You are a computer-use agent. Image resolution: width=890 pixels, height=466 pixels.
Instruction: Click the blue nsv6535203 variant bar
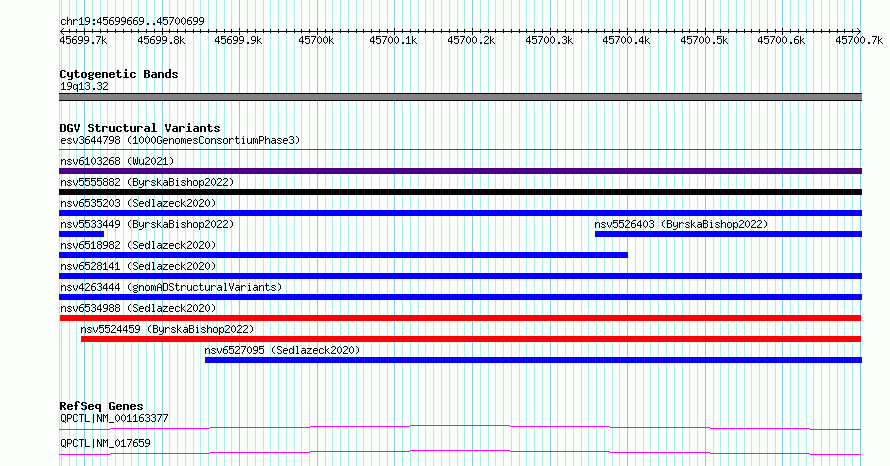[460, 213]
